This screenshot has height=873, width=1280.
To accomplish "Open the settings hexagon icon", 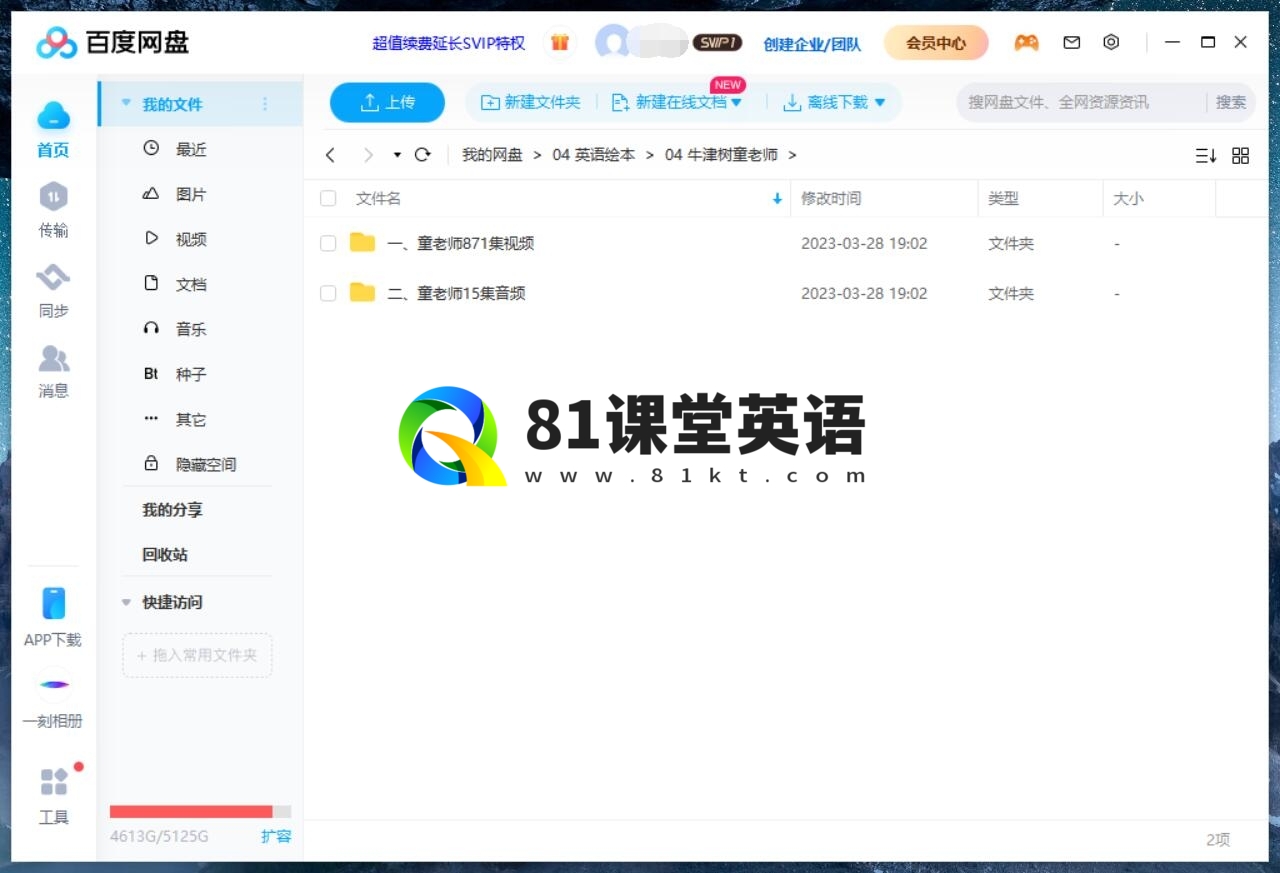I will click(x=1111, y=43).
